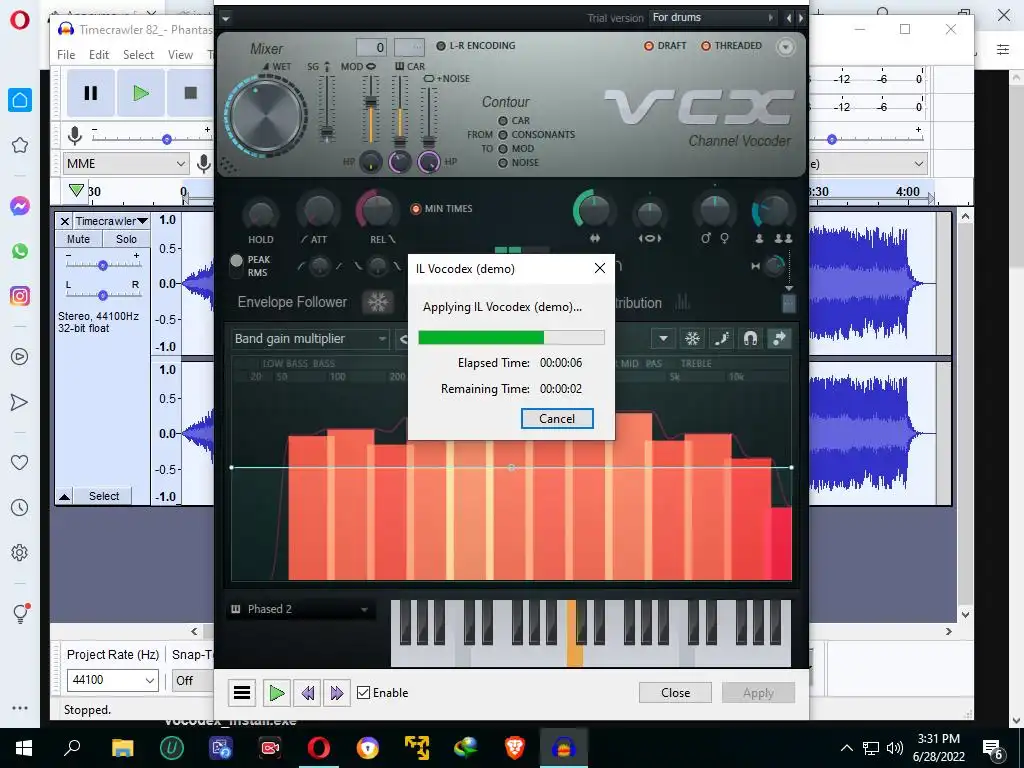
Task: Click the taskbar volume speaker icon
Action: click(895, 748)
